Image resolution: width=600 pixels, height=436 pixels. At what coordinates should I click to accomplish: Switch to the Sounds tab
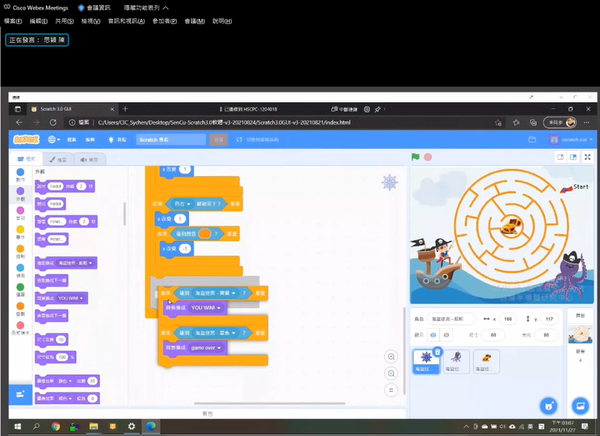[89, 160]
